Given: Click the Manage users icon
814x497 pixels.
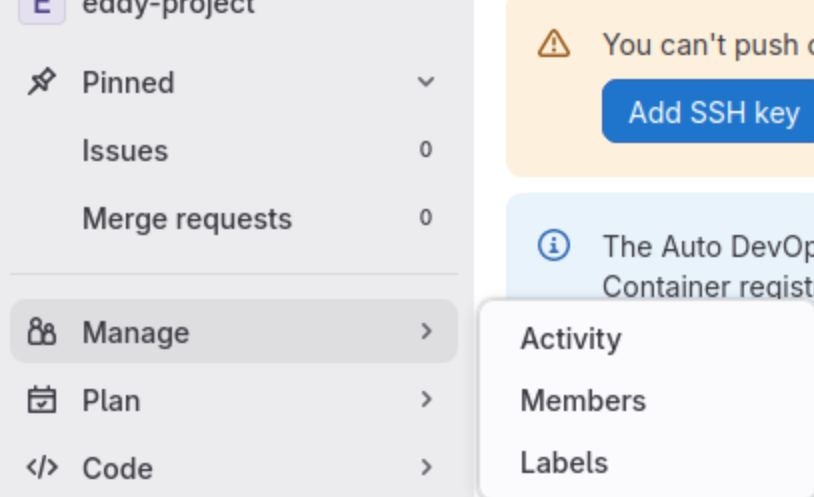Looking at the screenshot, I should (42, 332).
